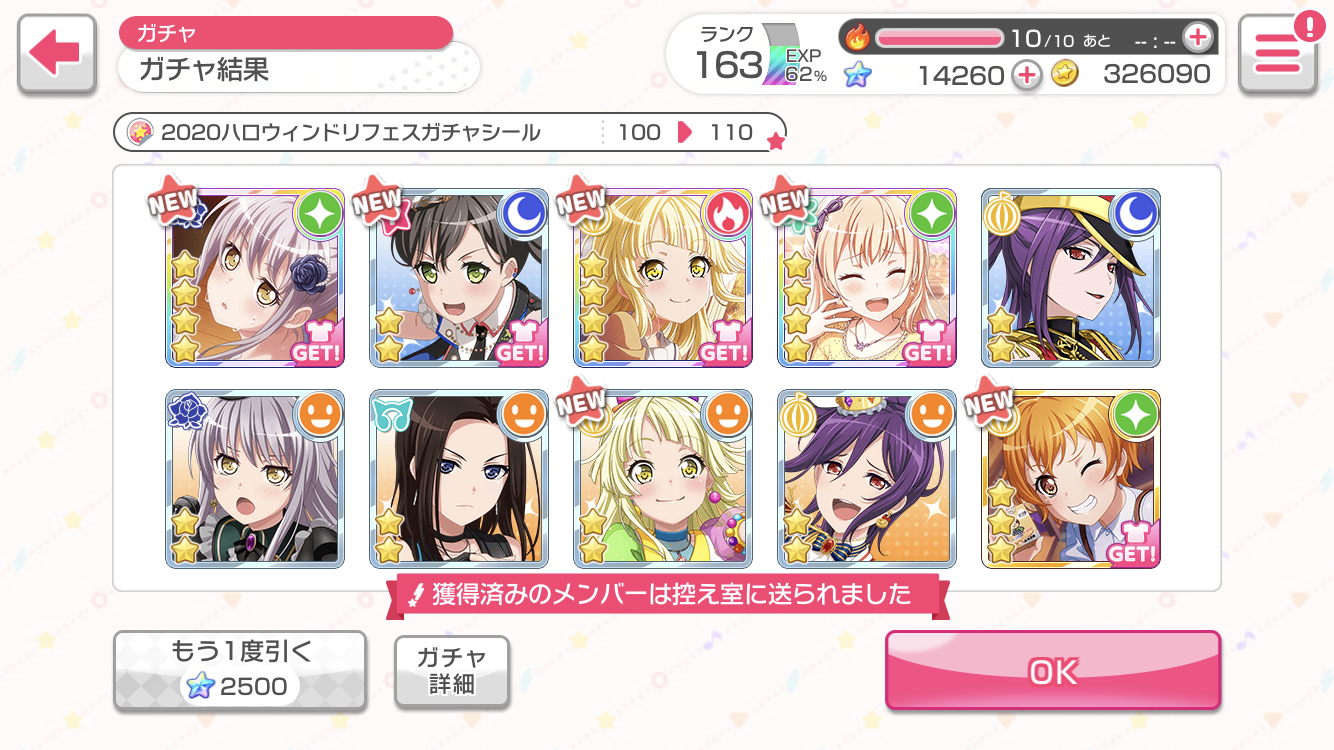Select the blonde four-star fire attribute card
The image size is (1334, 750).
point(663,277)
